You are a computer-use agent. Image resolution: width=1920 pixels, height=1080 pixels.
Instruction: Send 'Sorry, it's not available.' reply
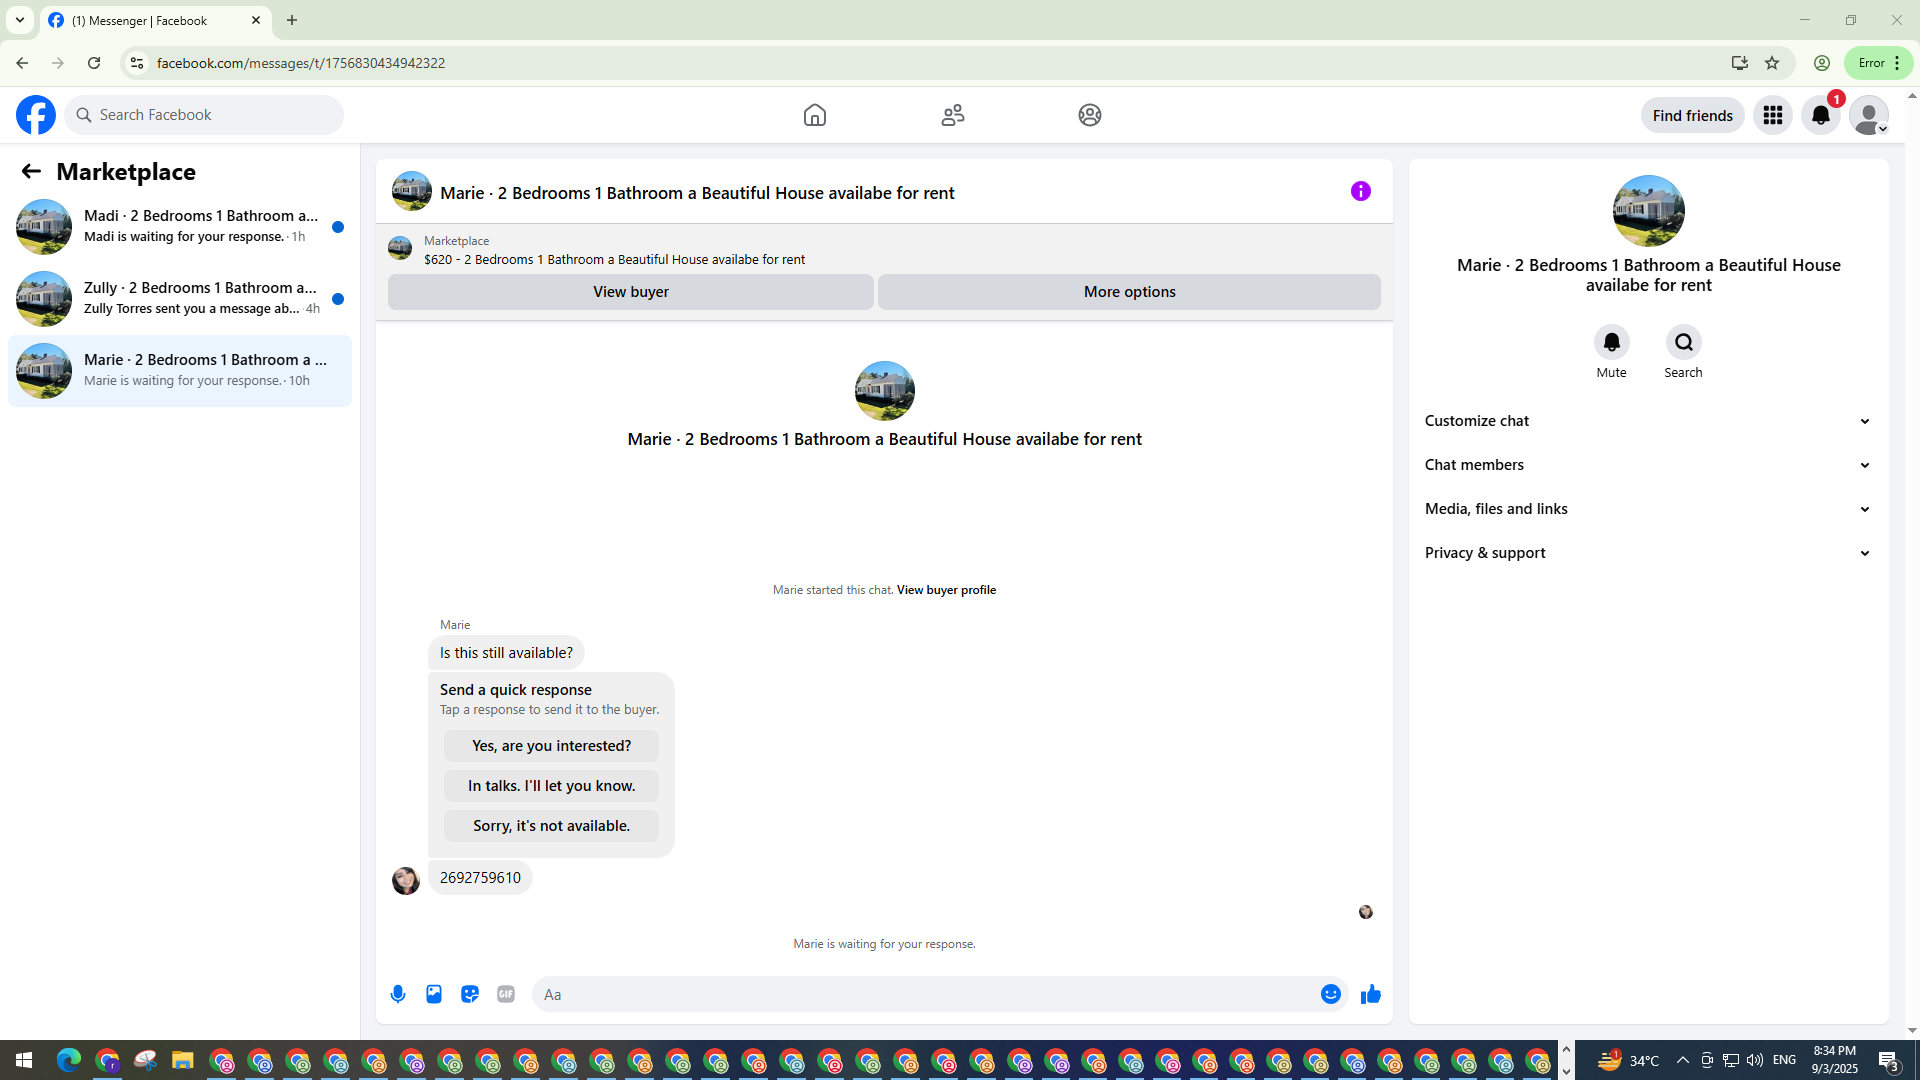click(551, 826)
